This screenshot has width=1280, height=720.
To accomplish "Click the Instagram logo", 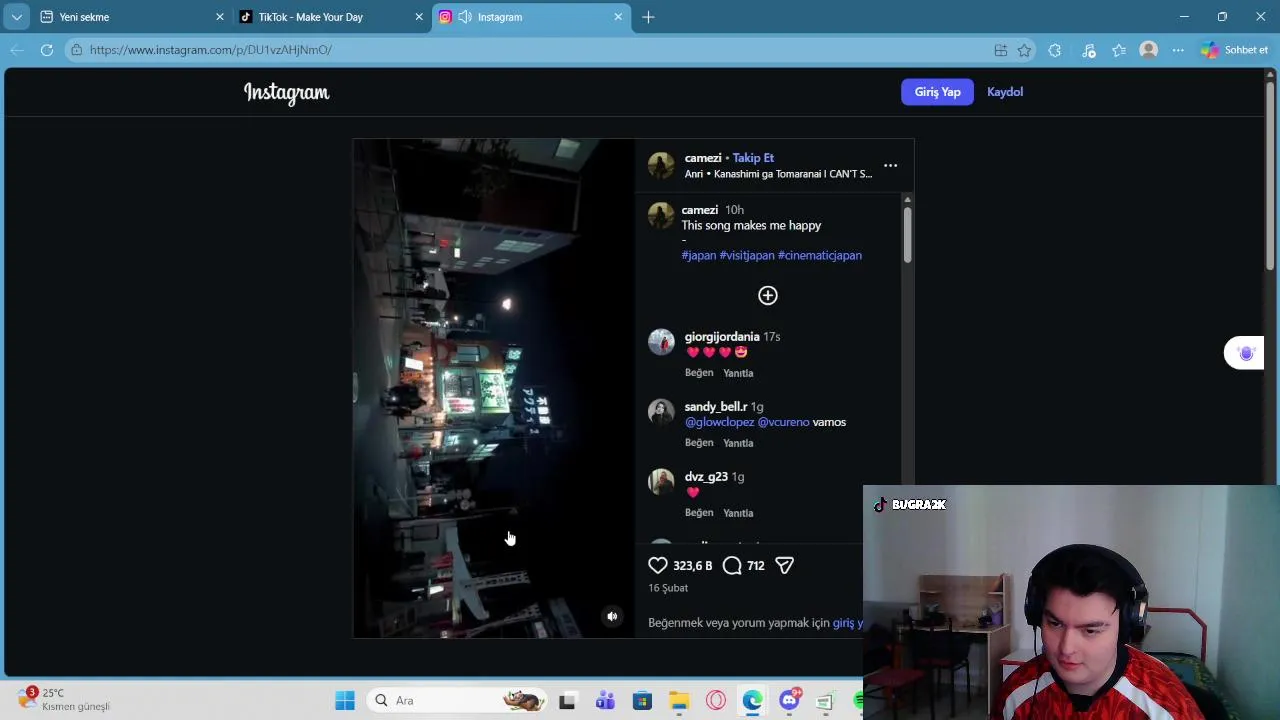I will [x=286, y=93].
